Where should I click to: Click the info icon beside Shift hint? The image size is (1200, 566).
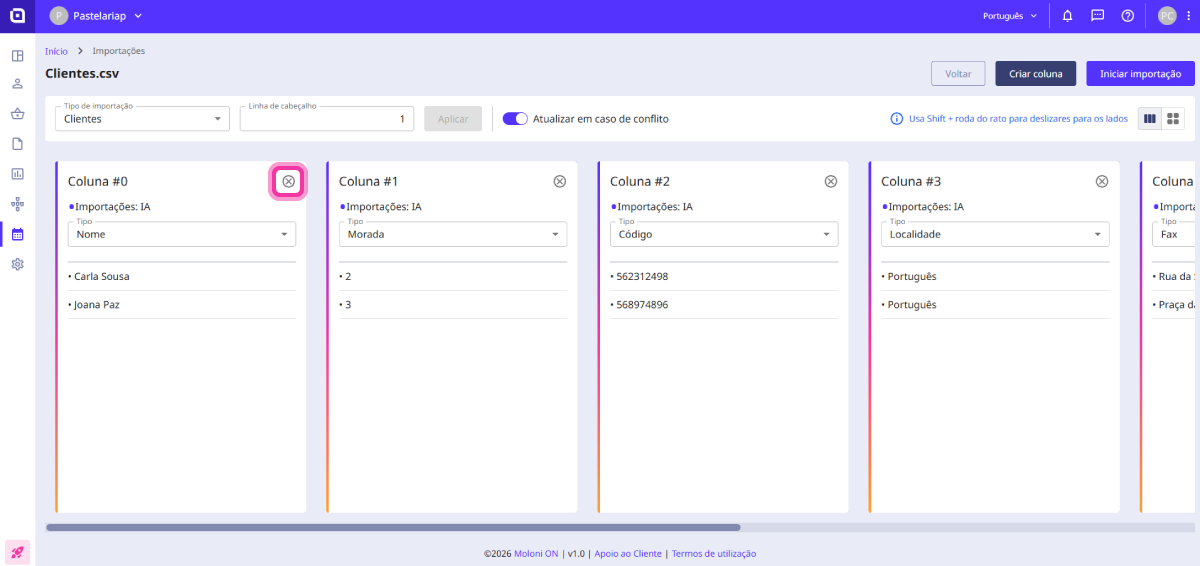point(897,118)
